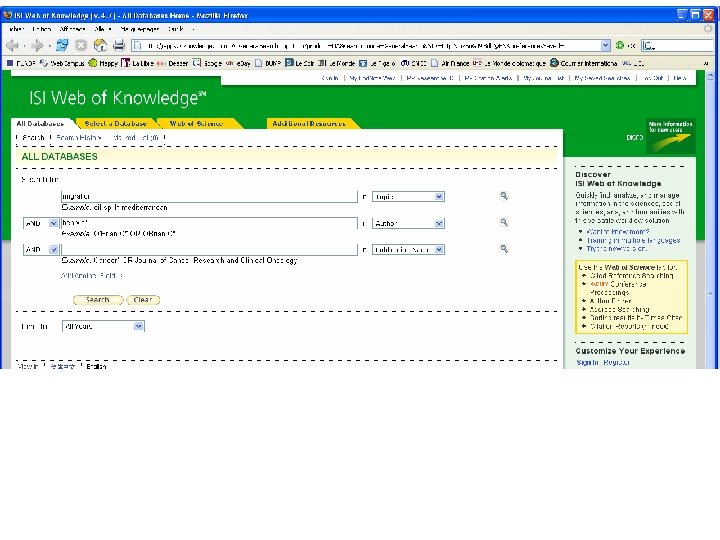Click the Register link under Customize Your Experience

(x=616, y=362)
